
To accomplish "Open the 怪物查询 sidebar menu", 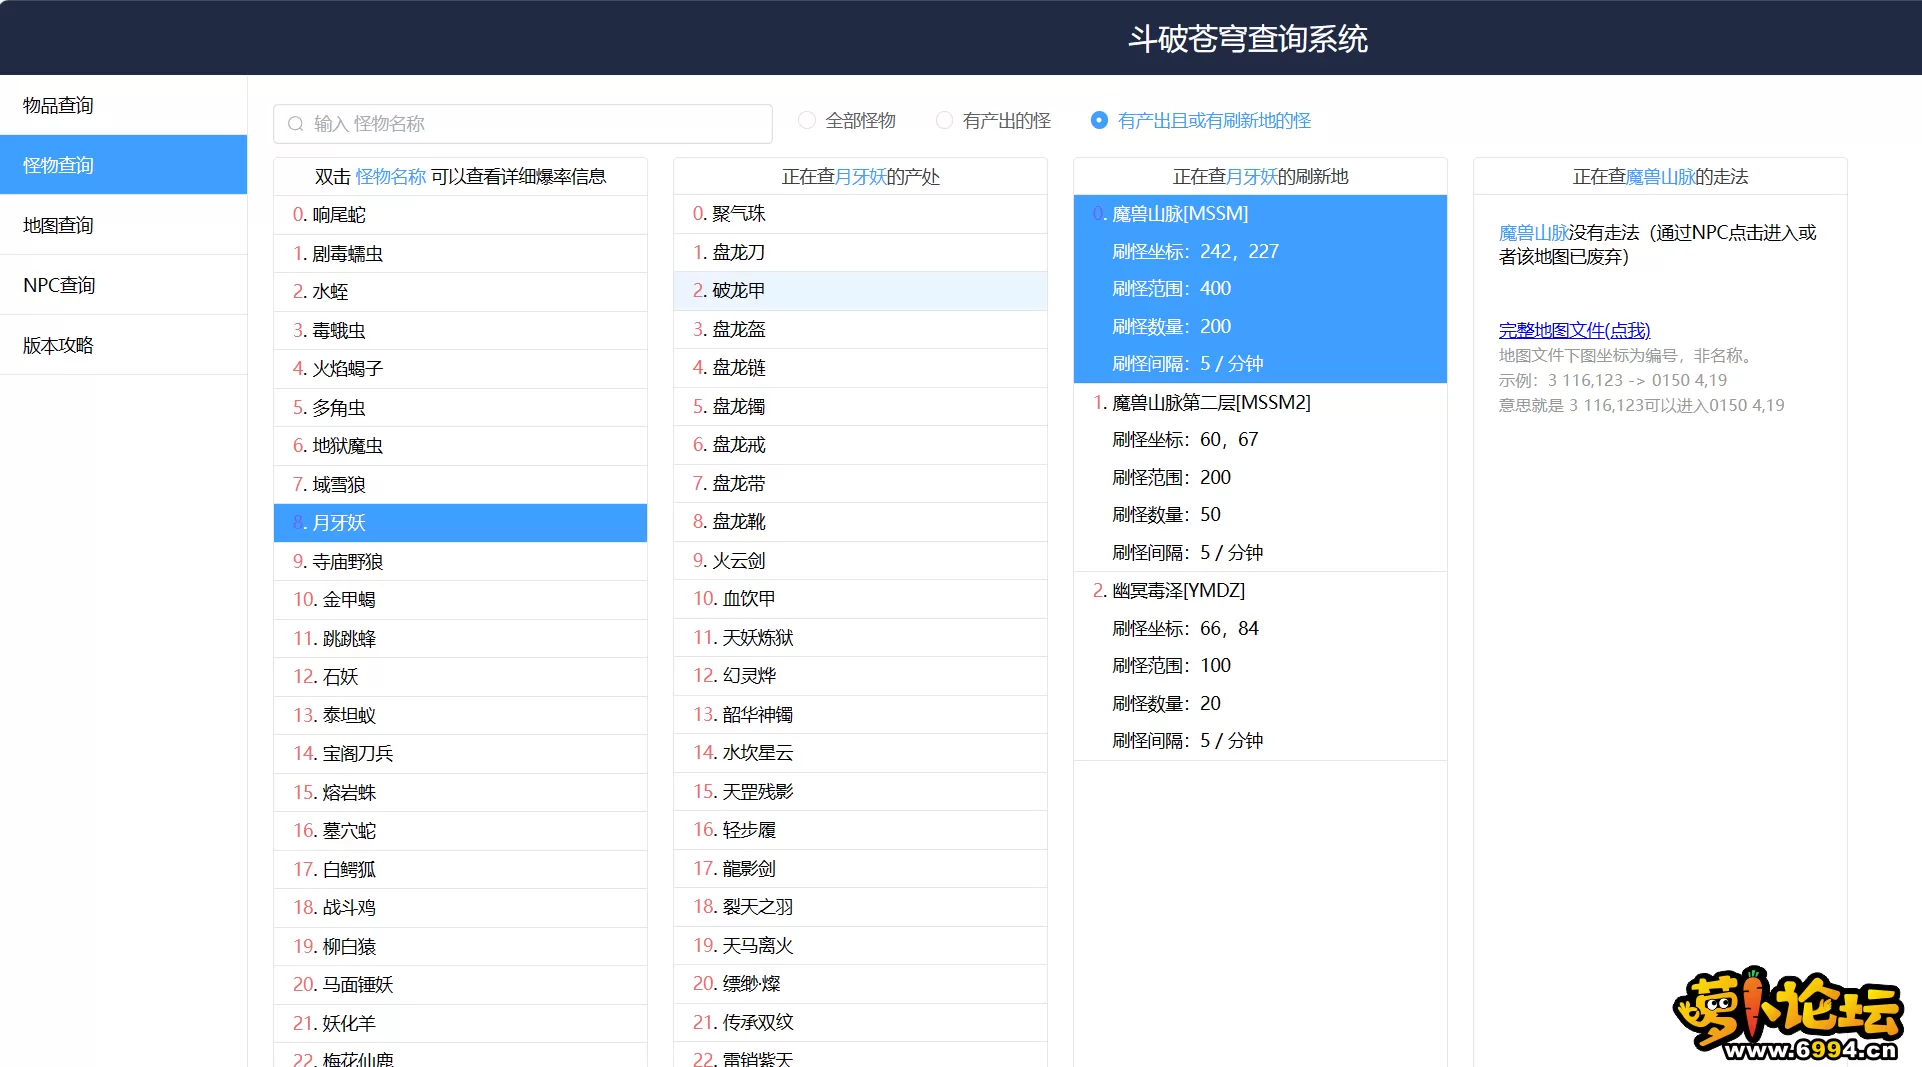I will (123, 165).
